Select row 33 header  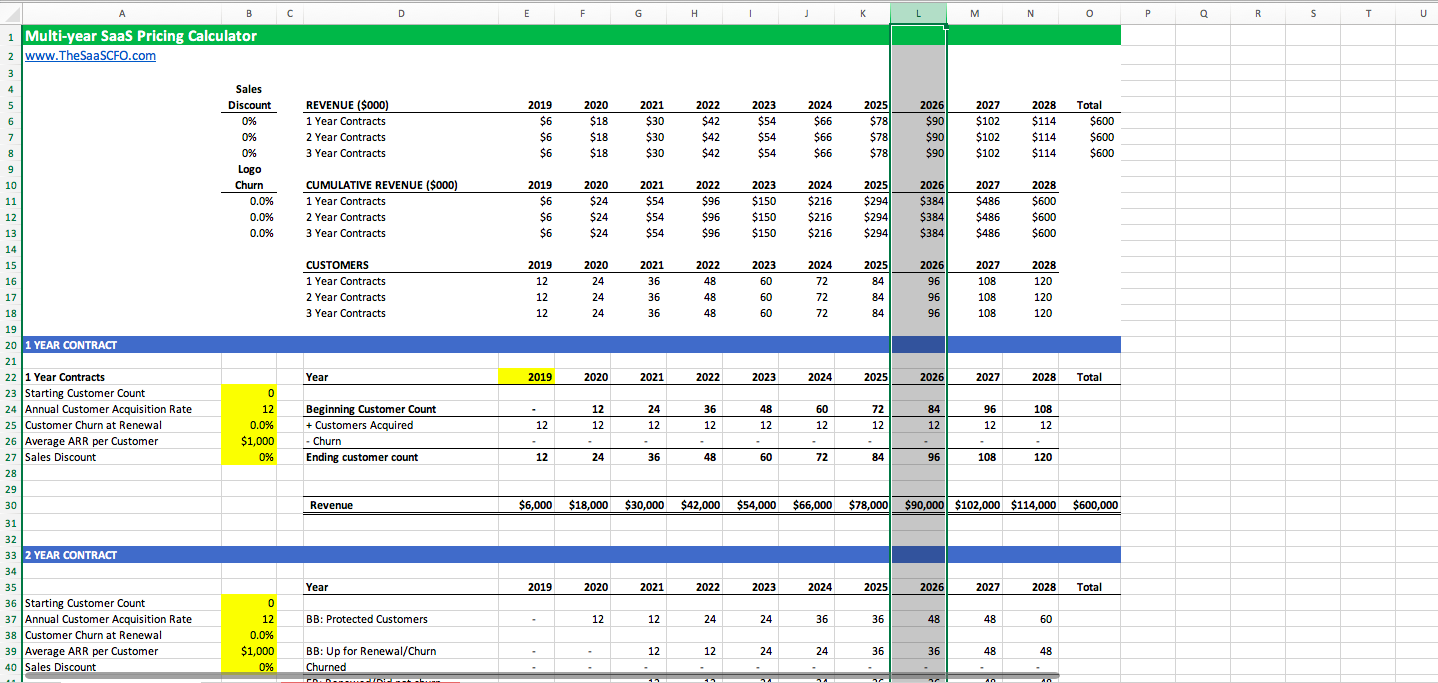(10, 555)
